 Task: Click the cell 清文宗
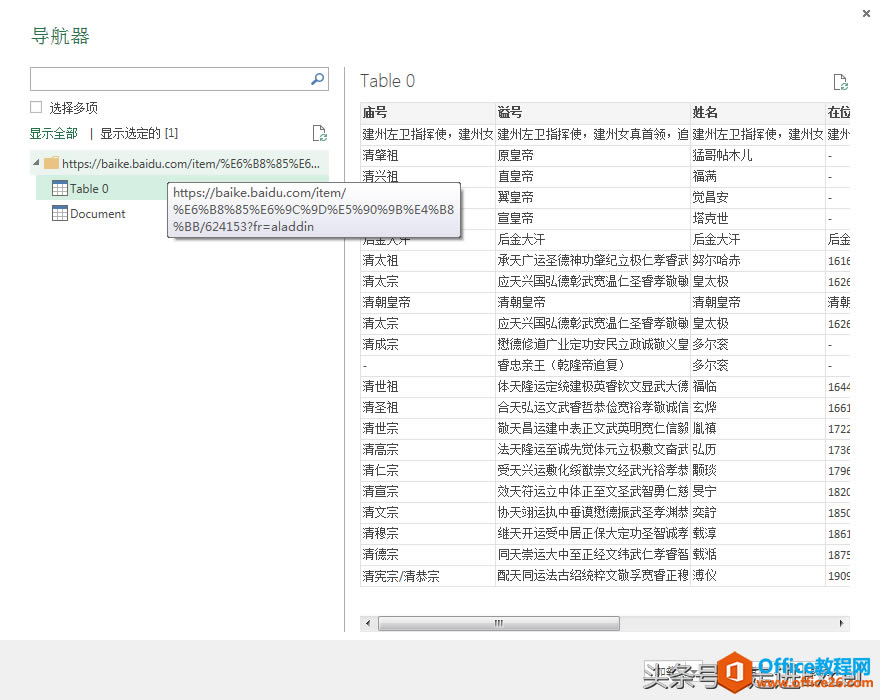point(428,513)
